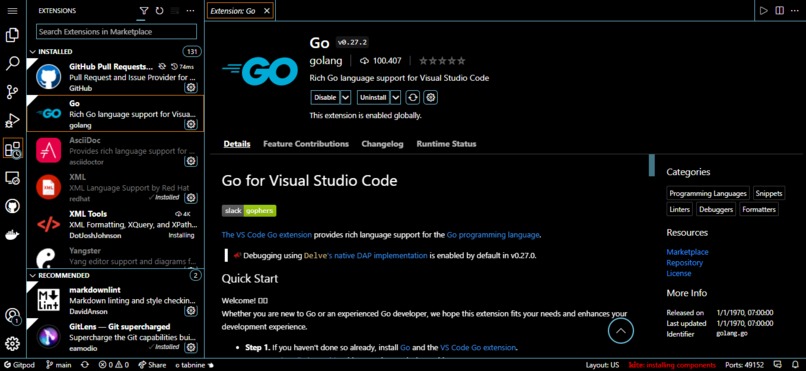Select the Linters category tag
This screenshot has height=371, width=806.
[680, 209]
